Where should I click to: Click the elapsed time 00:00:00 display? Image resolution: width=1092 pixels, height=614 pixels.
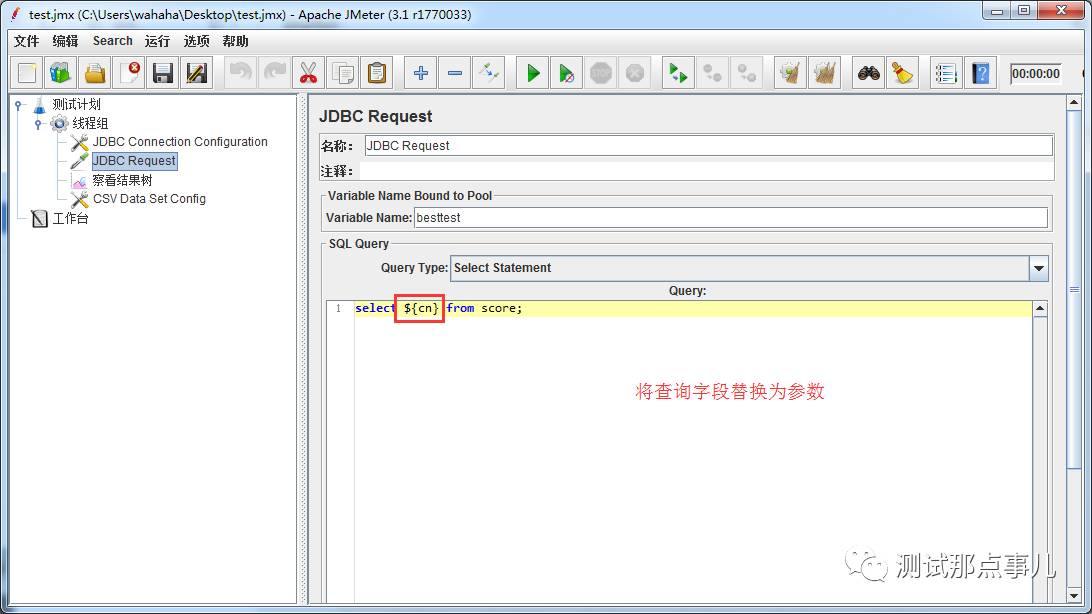coord(1036,74)
